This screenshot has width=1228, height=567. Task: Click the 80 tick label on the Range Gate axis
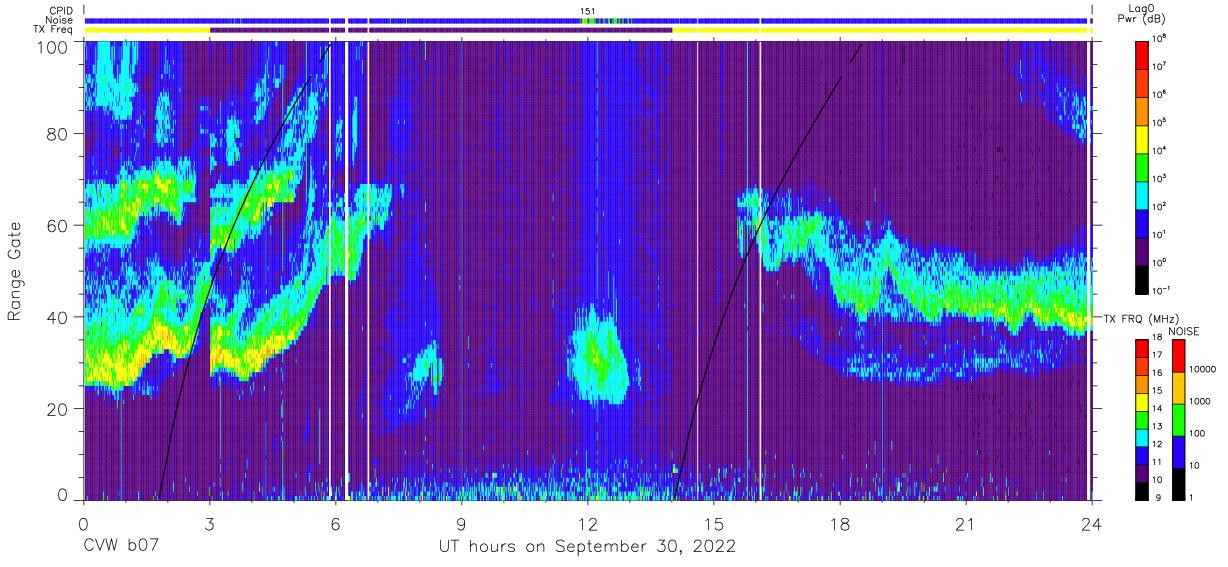tap(59, 134)
